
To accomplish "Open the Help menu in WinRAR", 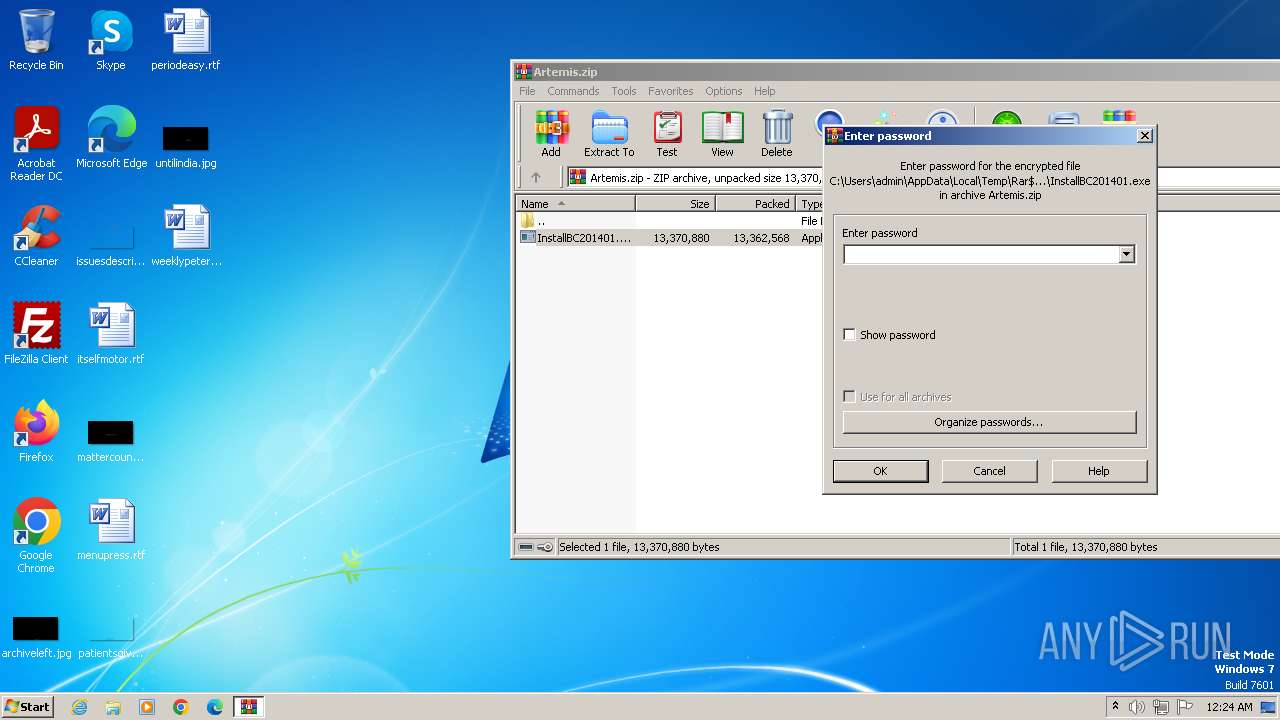I will [764, 91].
